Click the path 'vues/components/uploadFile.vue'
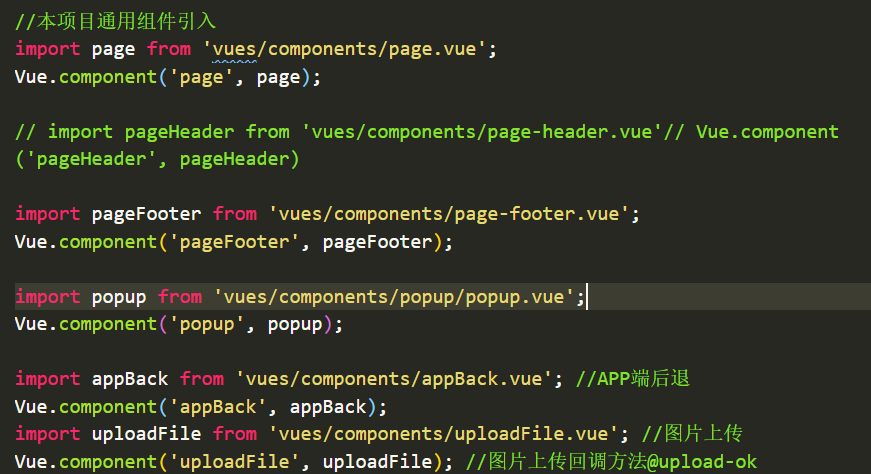The height and width of the screenshot is (474, 871). [443, 434]
